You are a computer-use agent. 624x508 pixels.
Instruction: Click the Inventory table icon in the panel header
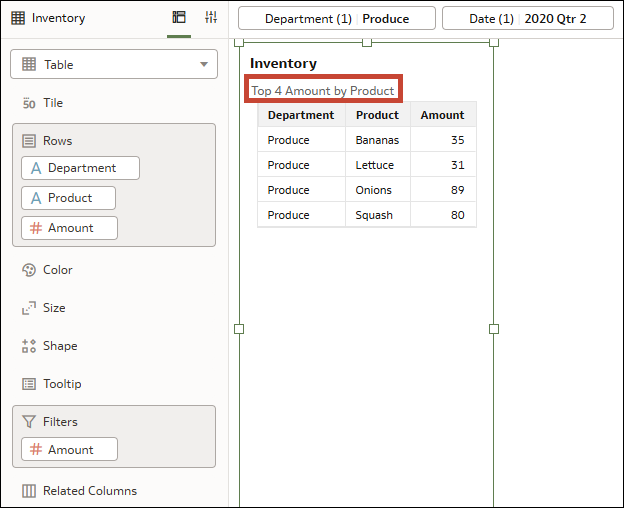[18, 18]
